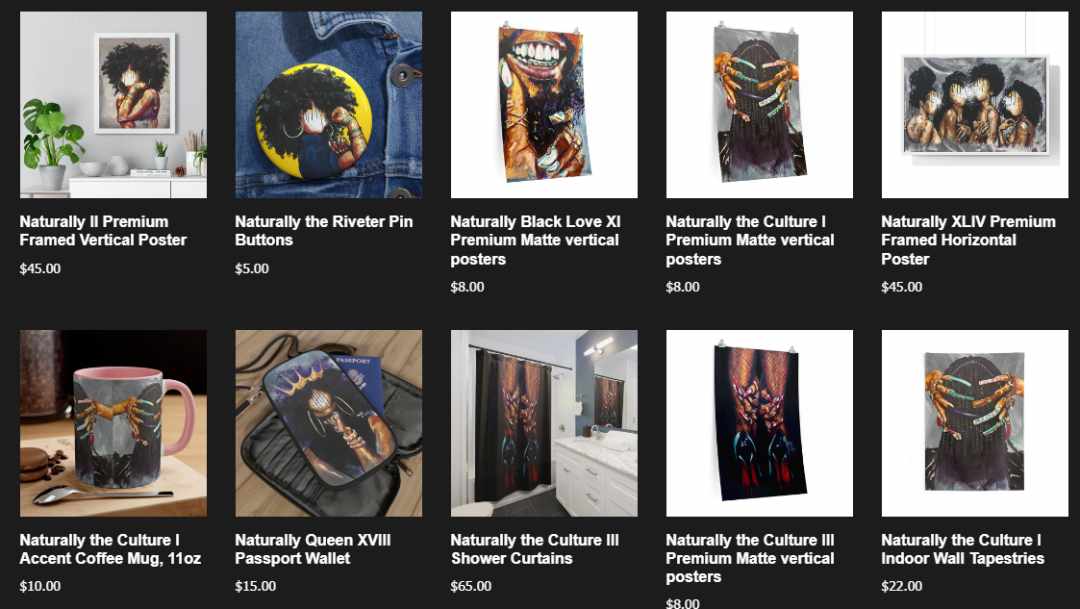Open the shower curtains product photo
The width and height of the screenshot is (1080, 609).
click(x=544, y=423)
